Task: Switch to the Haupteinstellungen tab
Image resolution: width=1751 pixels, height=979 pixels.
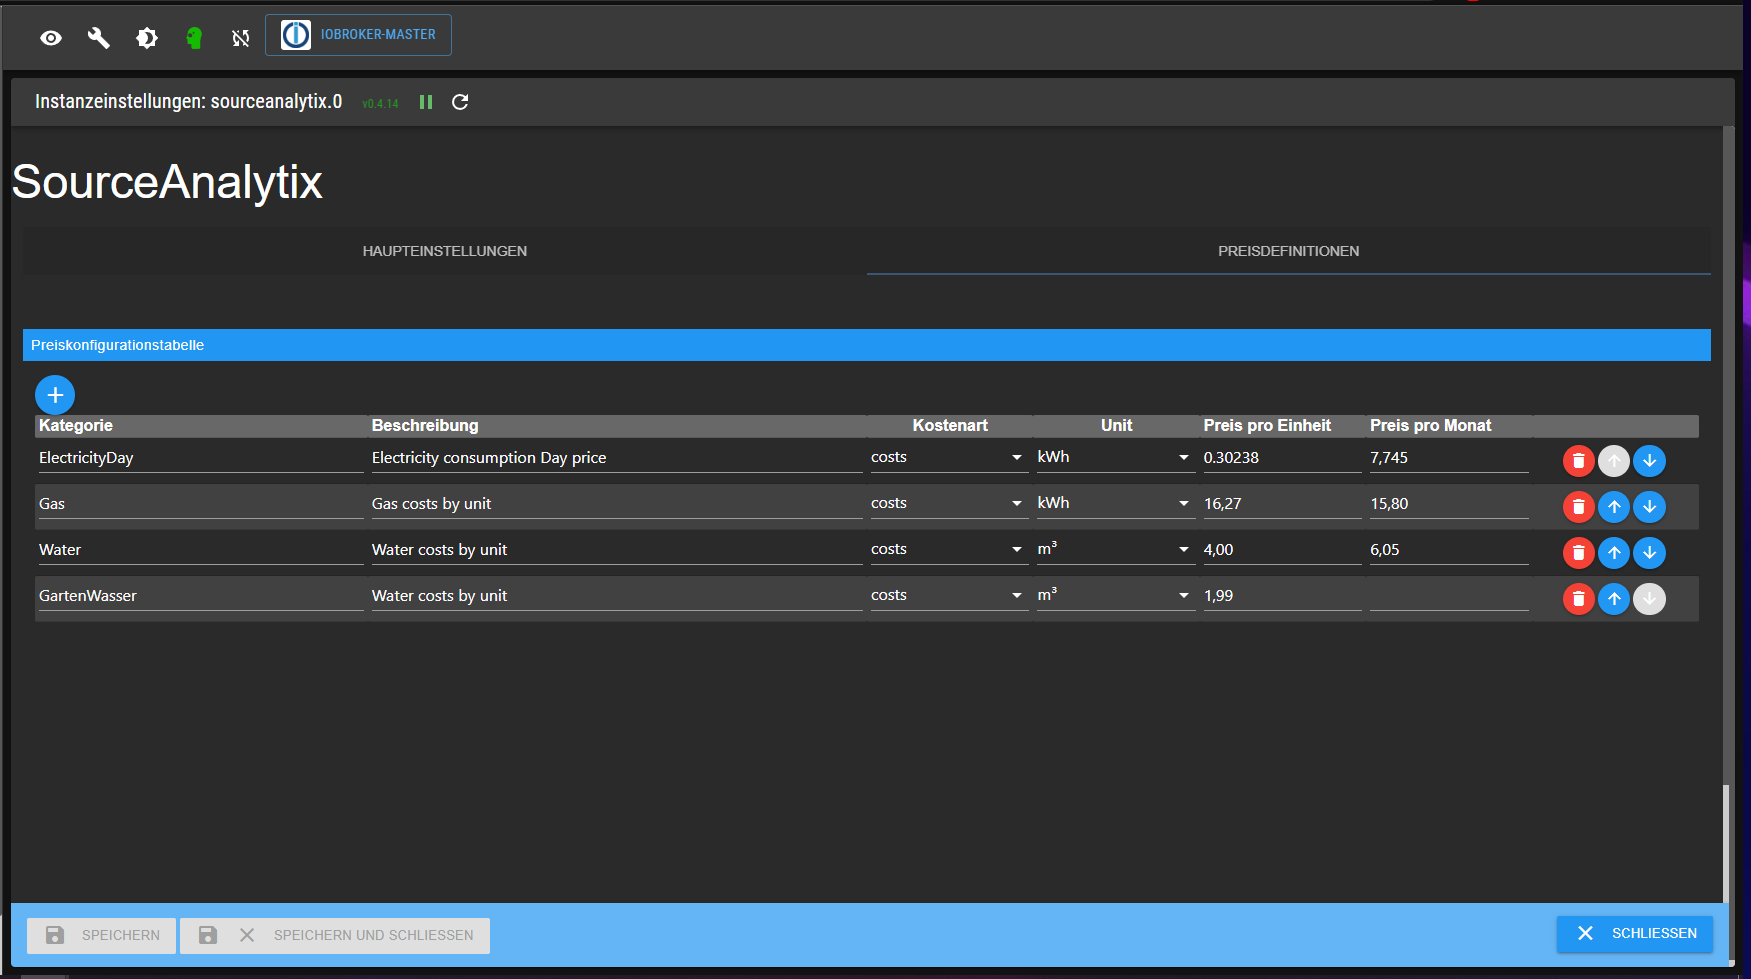Action: pos(444,251)
